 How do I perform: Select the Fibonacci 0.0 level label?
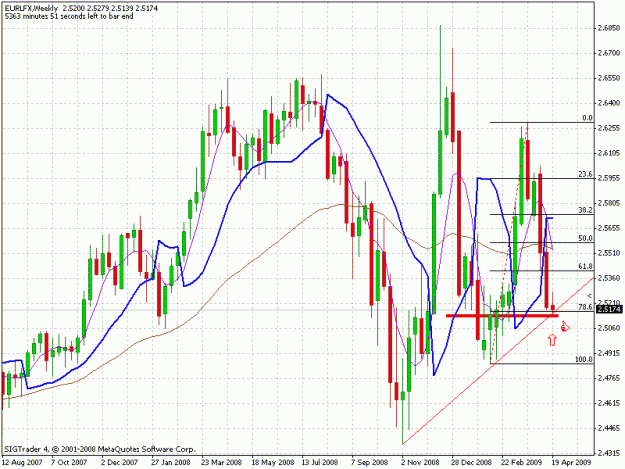(x=588, y=118)
